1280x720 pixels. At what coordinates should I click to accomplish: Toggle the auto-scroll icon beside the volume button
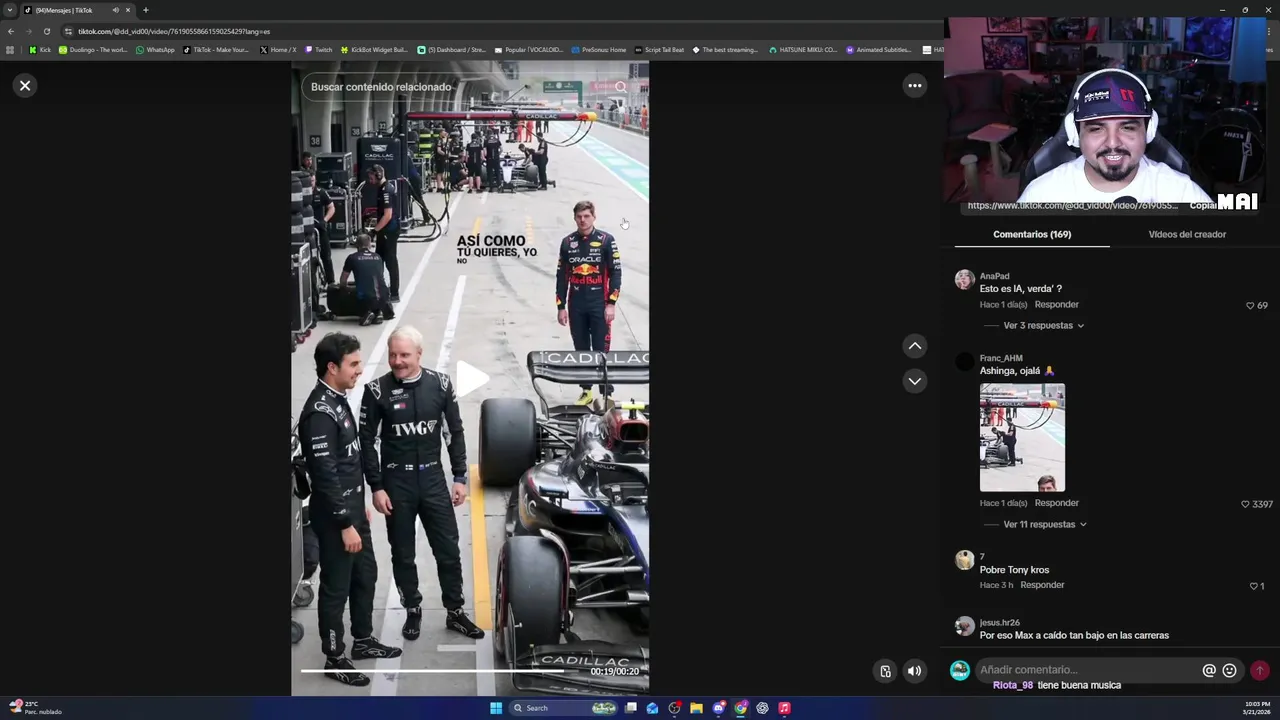[885, 671]
